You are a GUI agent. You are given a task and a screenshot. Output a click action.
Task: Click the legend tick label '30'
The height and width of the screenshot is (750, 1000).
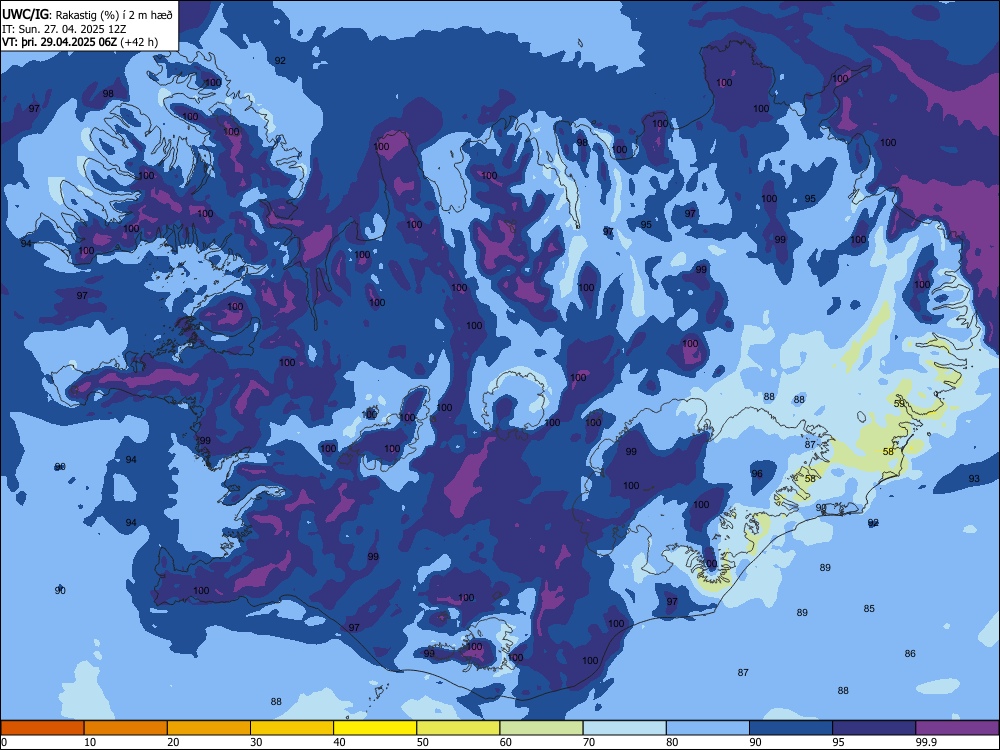click(256, 742)
